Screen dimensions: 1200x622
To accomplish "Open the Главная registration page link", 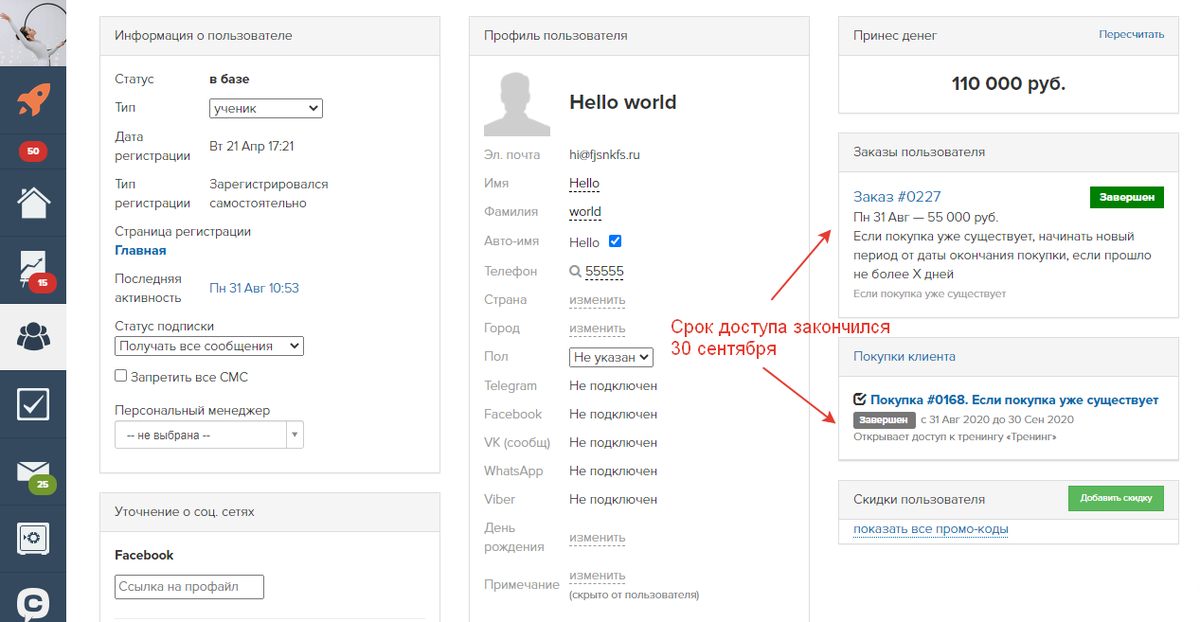I will tap(140, 250).
